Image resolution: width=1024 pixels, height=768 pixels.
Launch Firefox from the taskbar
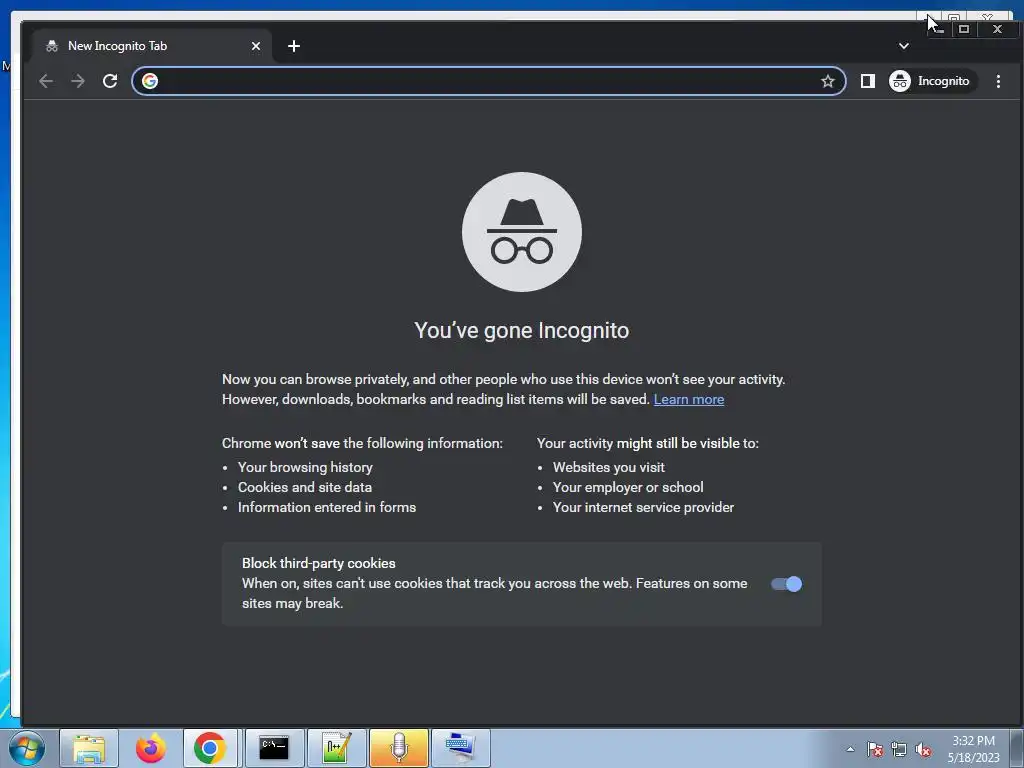coord(151,748)
